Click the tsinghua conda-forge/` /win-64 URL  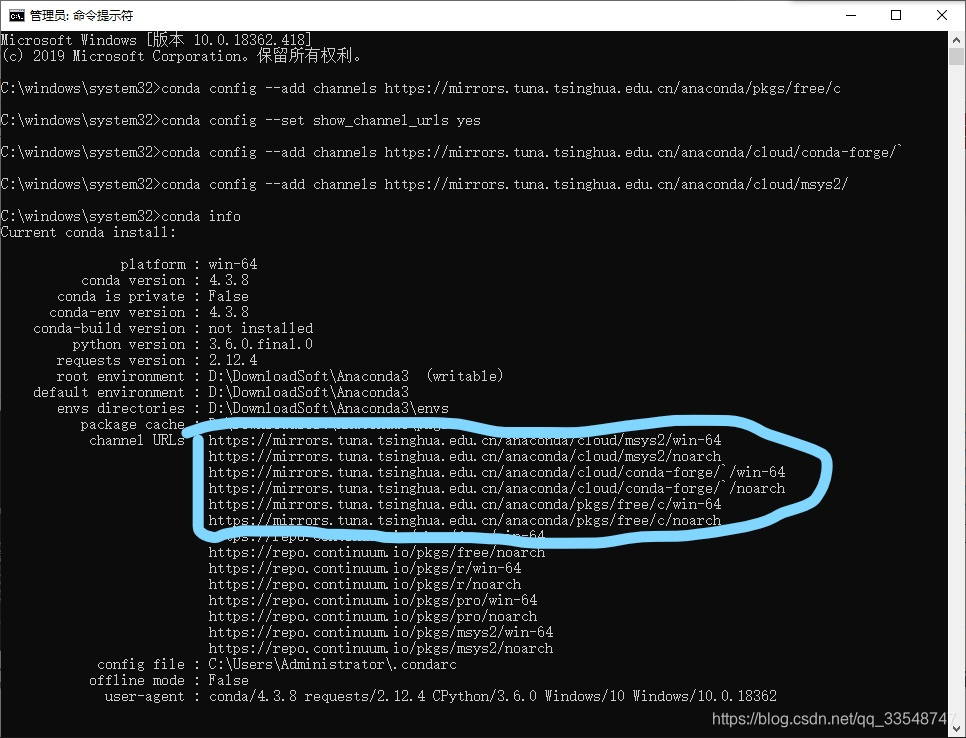pos(497,472)
